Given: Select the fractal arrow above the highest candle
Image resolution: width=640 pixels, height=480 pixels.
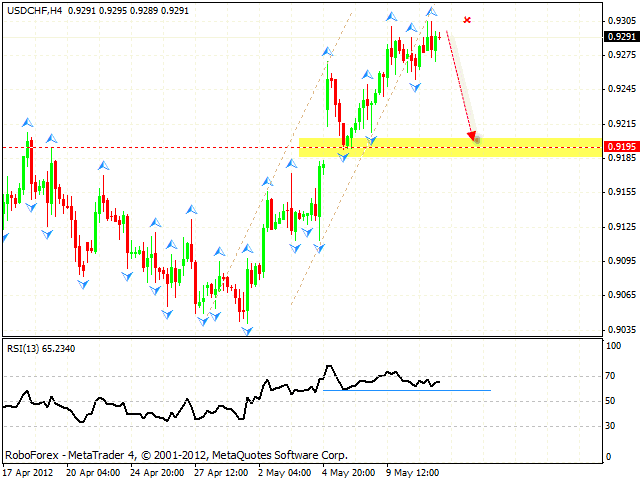Looking at the screenshot, I should tap(431, 12).
